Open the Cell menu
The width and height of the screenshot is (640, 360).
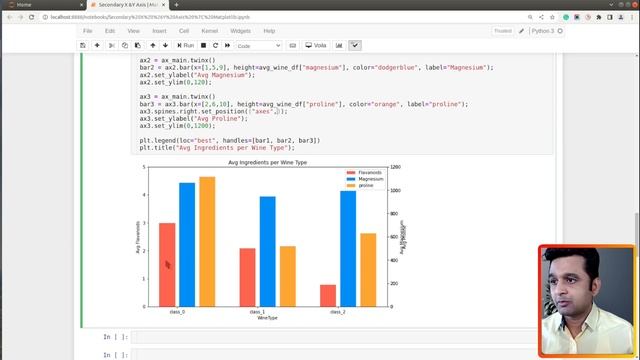[x=184, y=31]
